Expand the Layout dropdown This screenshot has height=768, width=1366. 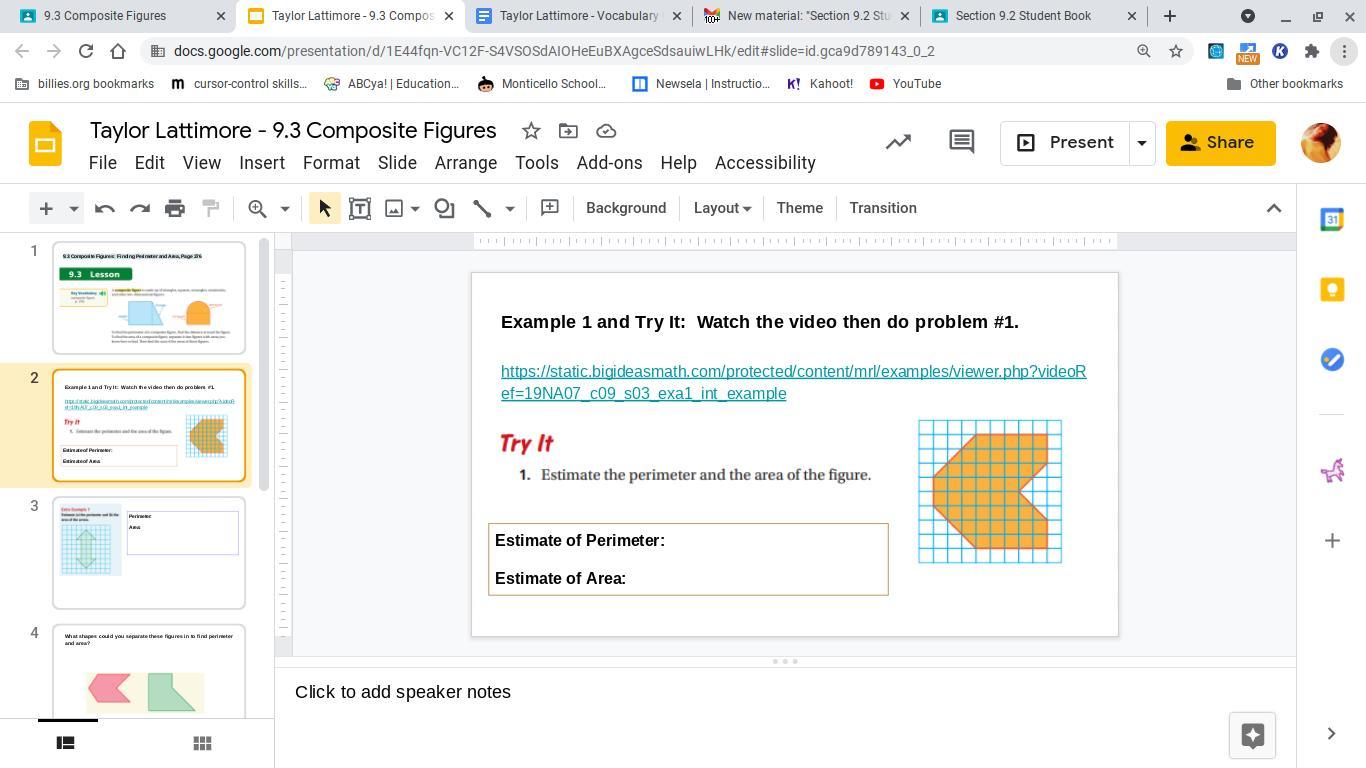coord(722,208)
